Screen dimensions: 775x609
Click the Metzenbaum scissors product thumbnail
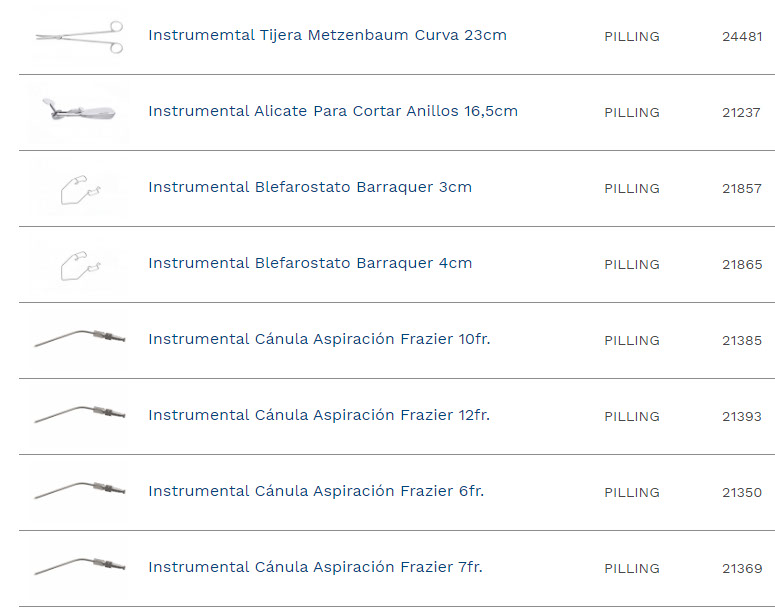79,36
